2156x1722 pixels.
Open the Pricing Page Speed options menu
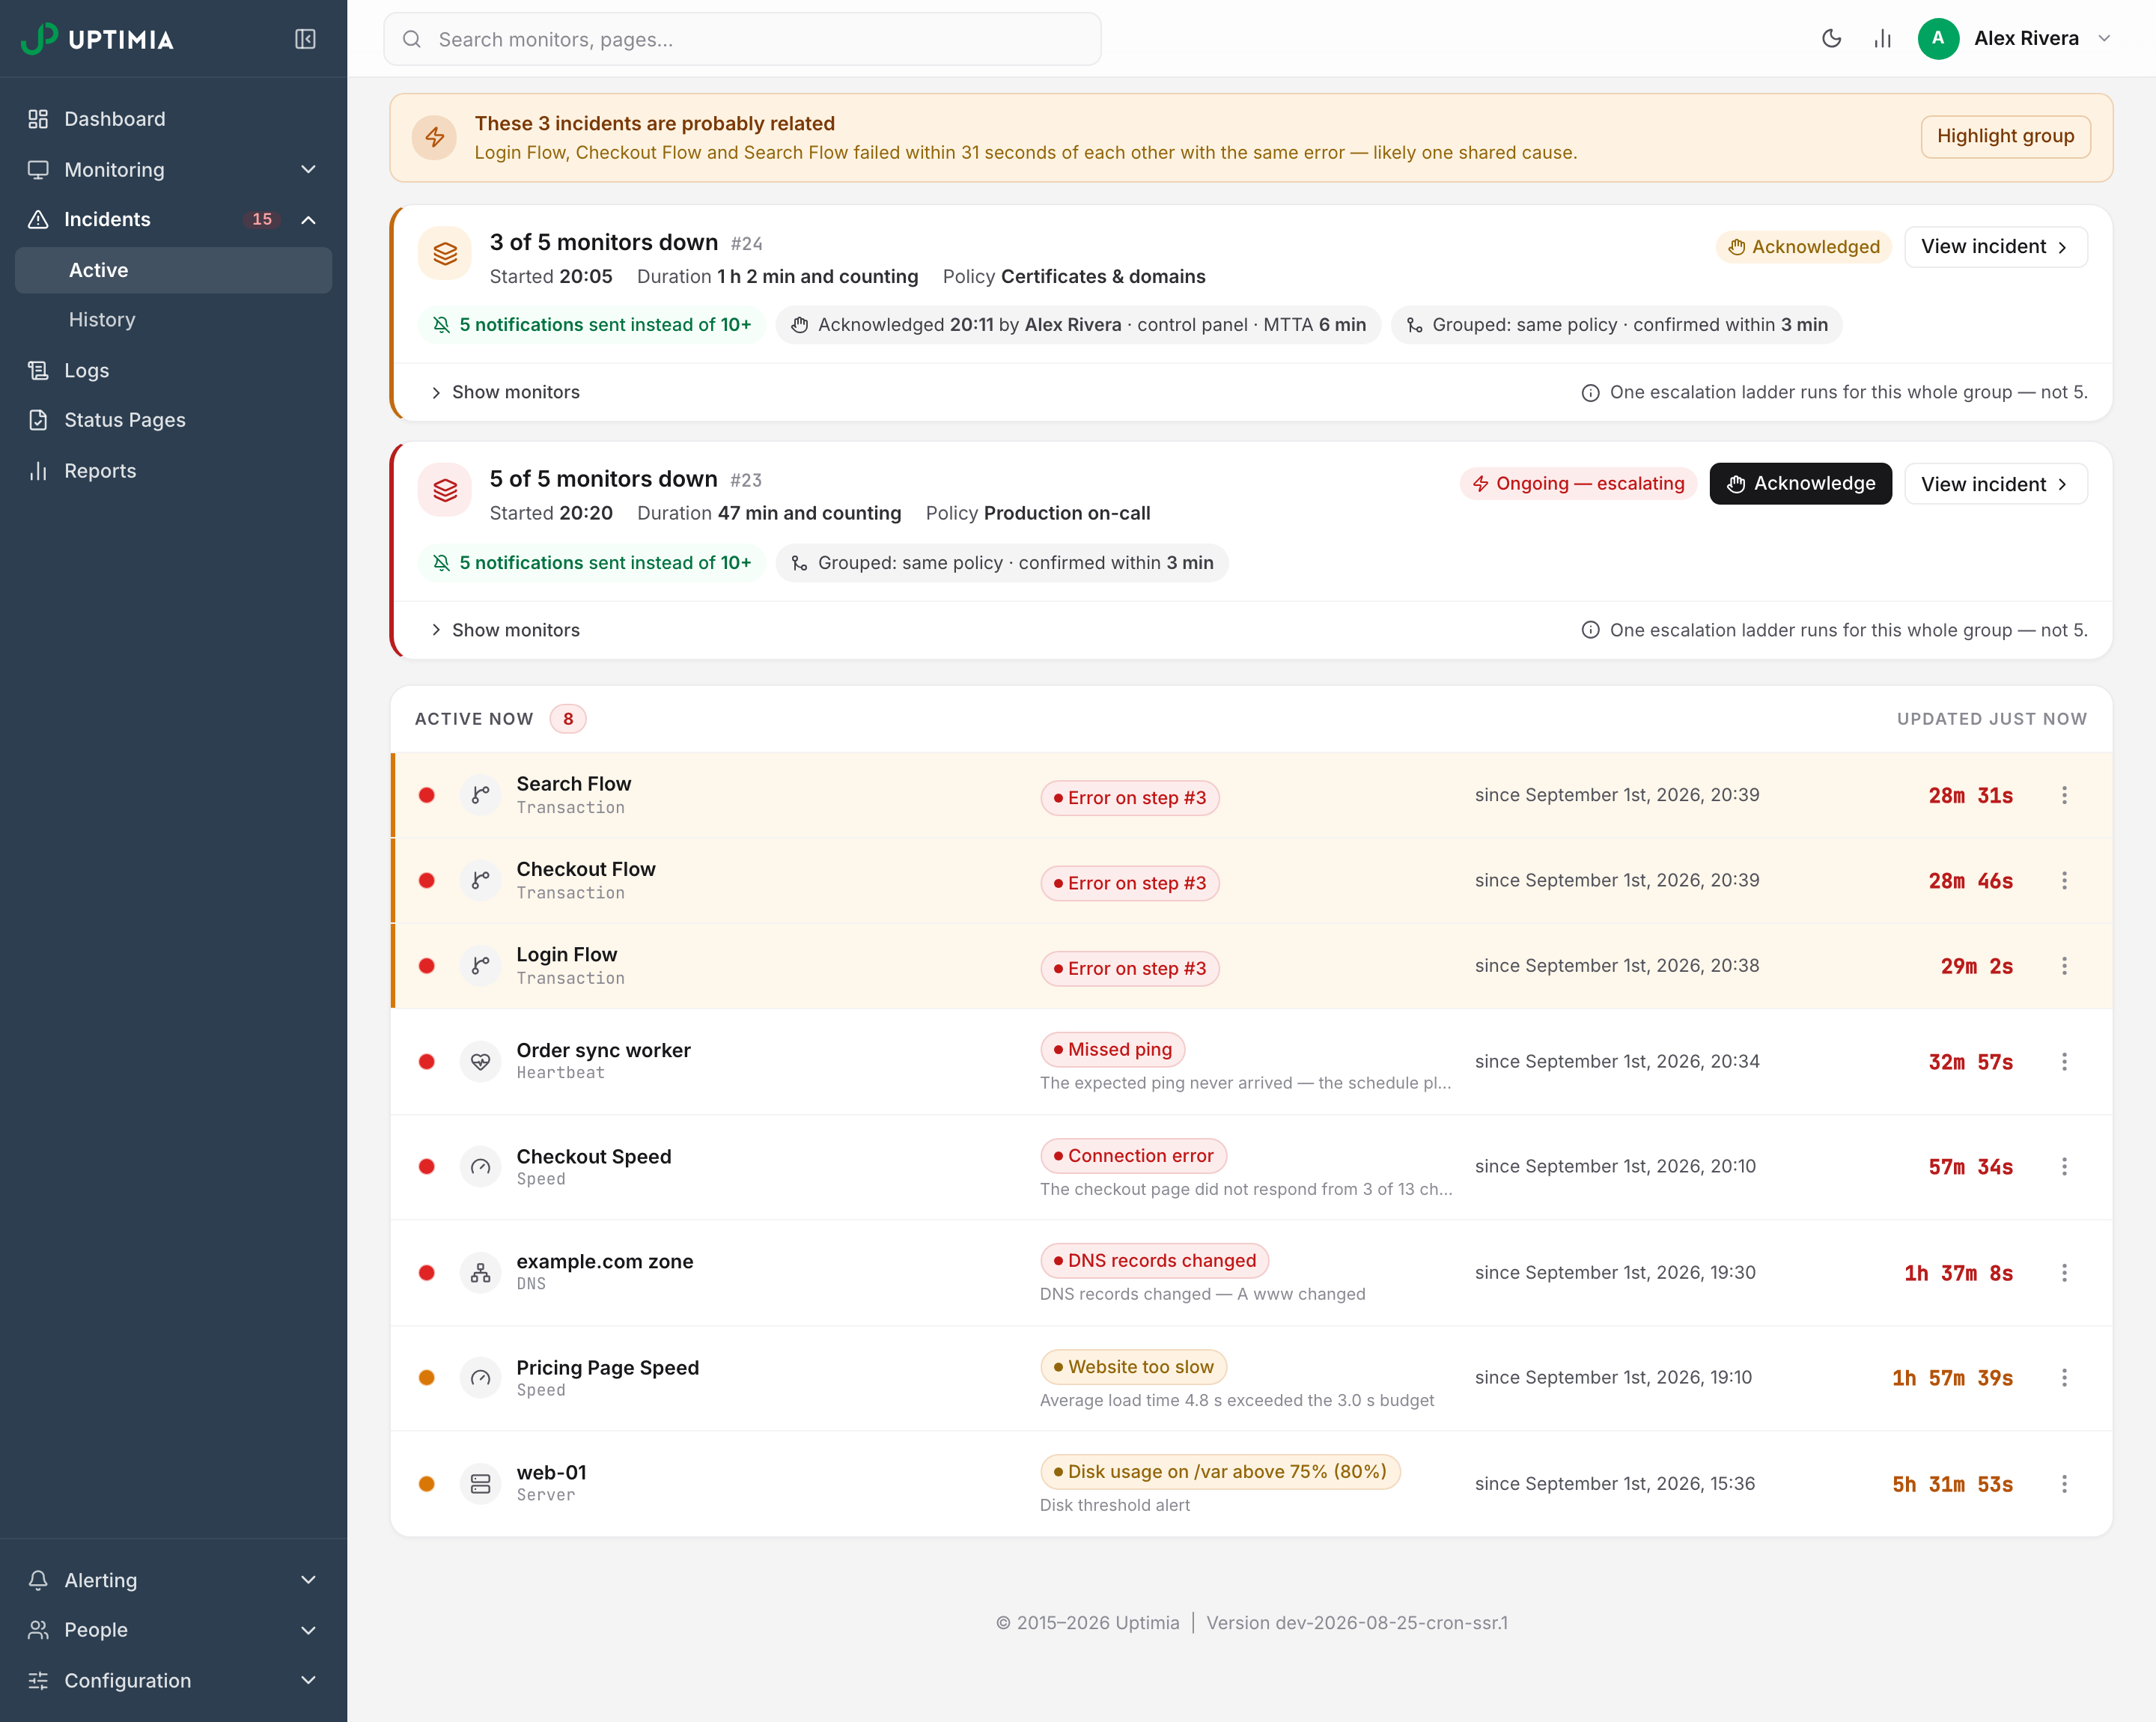(x=2064, y=1378)
